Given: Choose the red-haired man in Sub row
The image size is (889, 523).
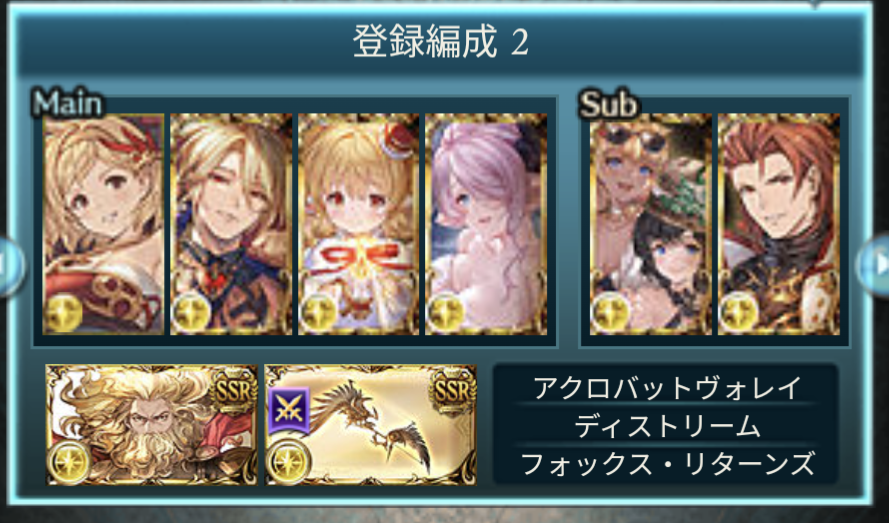Looking at the screenshot, I should [779, 224].
